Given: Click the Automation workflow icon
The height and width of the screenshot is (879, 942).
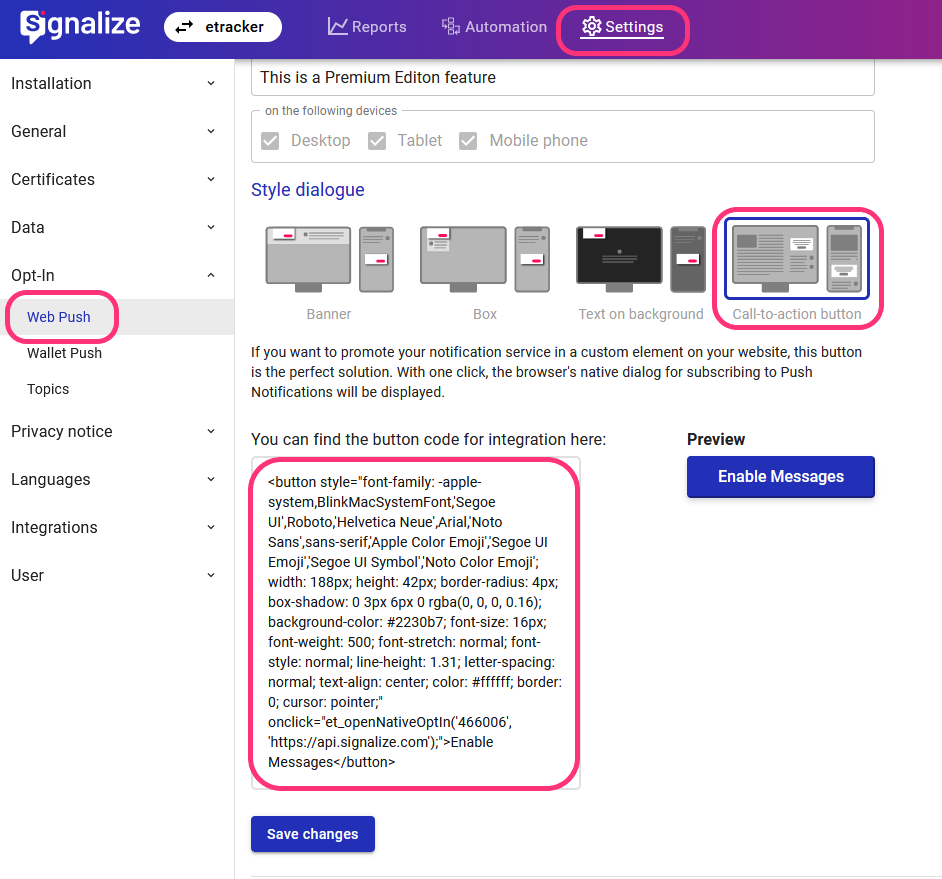Looking at the screenshot, I should tap(451, 26).
